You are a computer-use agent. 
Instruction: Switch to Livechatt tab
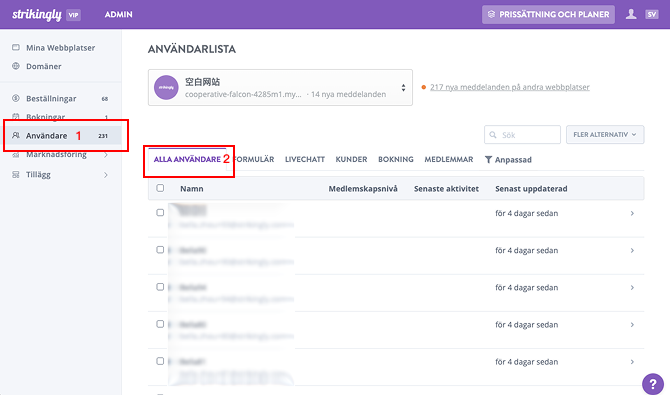[x=305, y=159]
